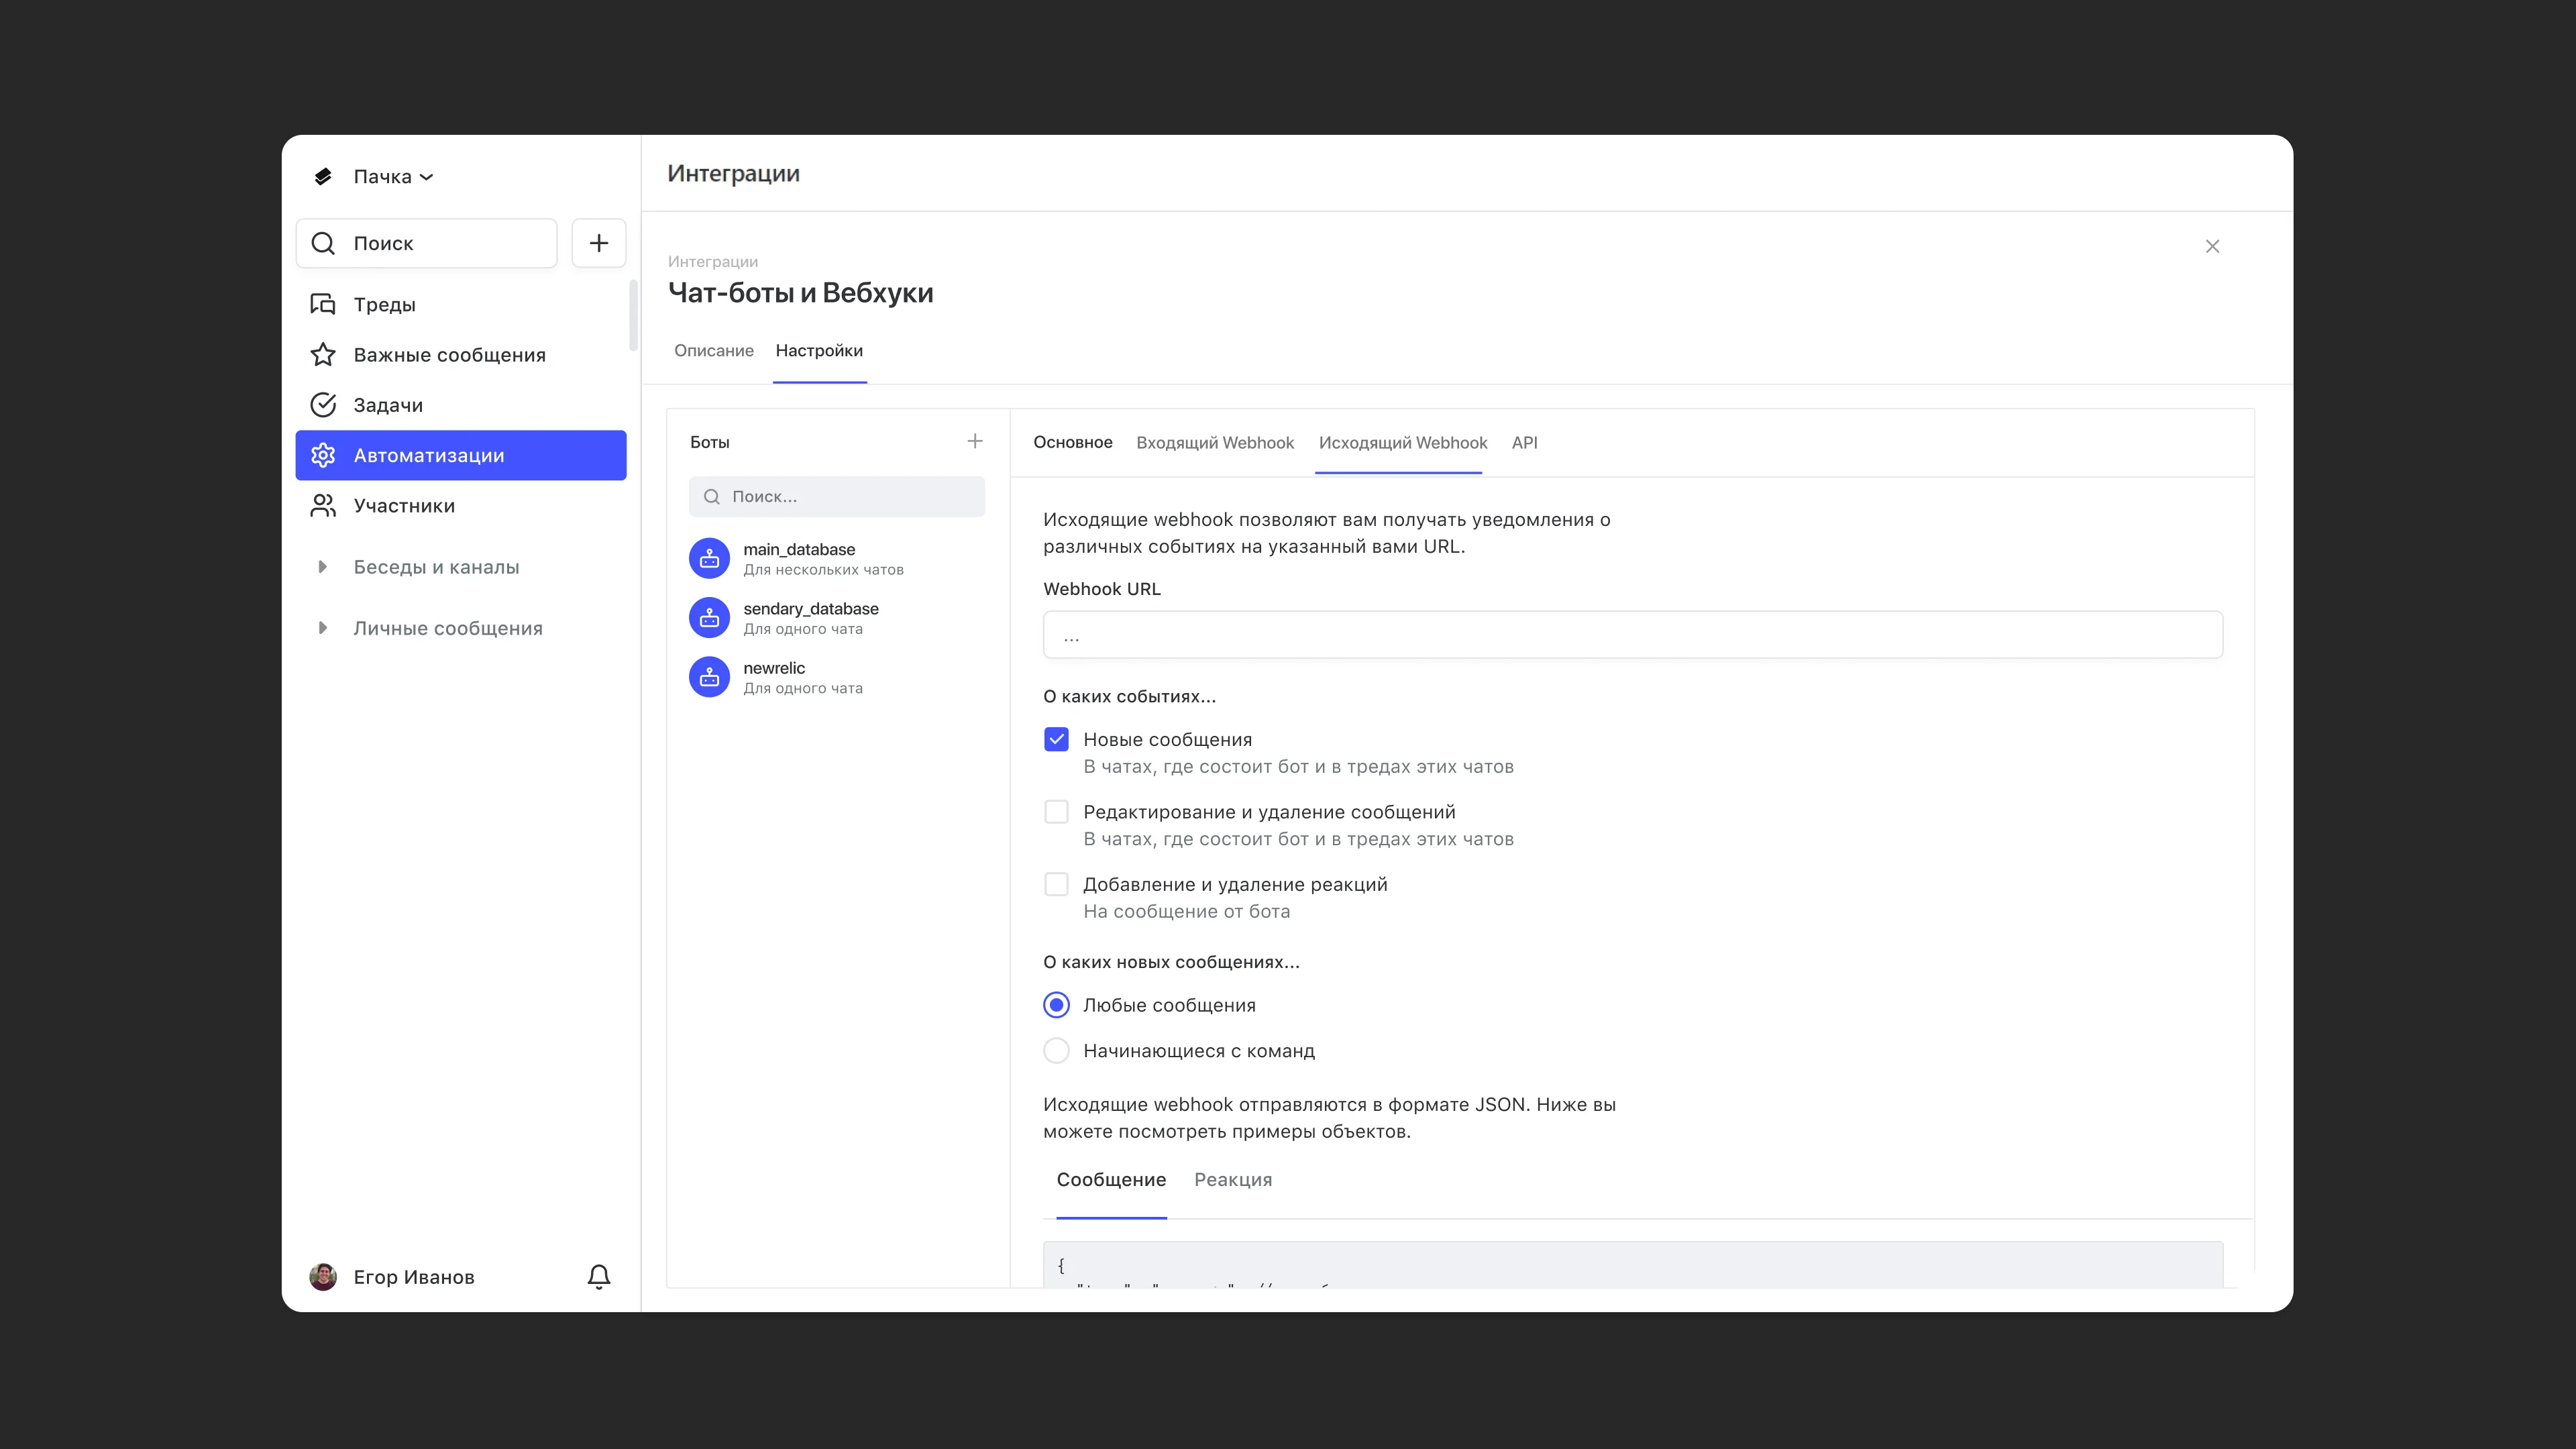The image size is (2576, 1449).
Task: Enable Редактирование и удаление сообщений checkbox
Action: [x=1056, y=812]
